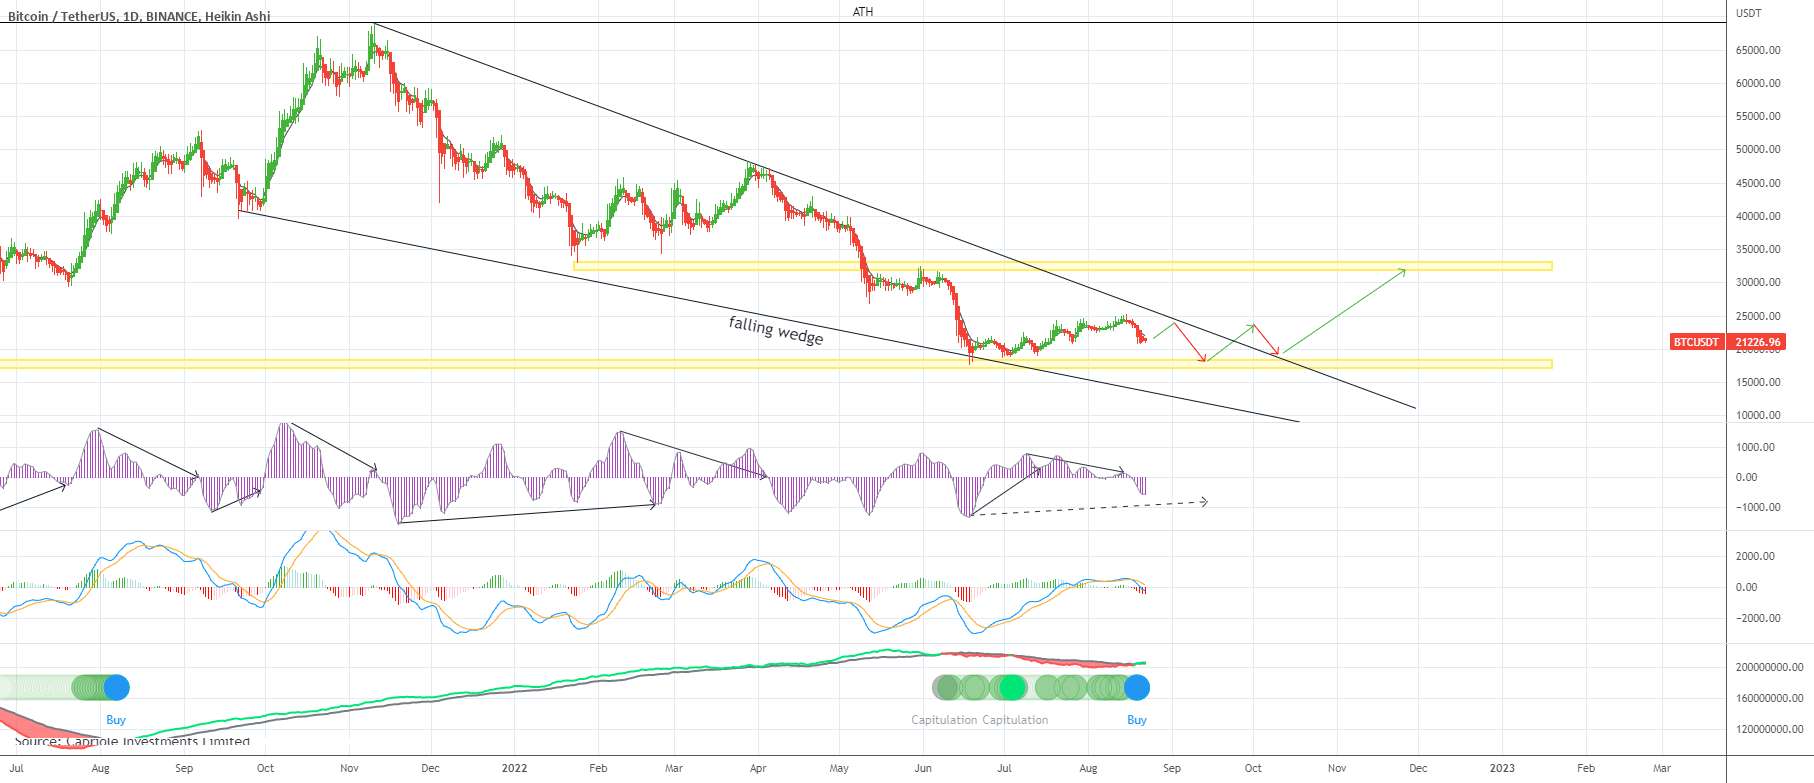Select the 1000.00 histogram scale label

pos(1755,447)
